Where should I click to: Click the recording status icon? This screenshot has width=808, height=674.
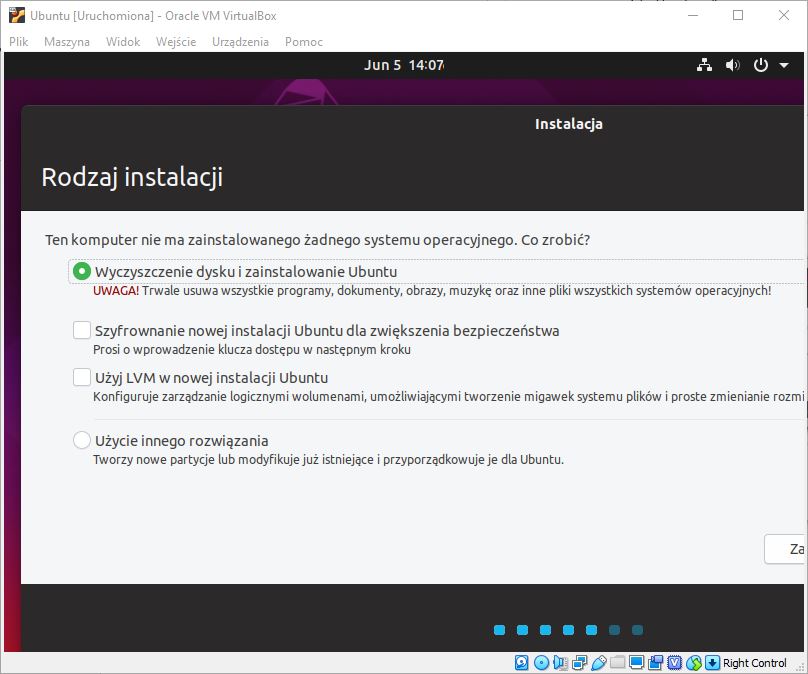point(655,663)
